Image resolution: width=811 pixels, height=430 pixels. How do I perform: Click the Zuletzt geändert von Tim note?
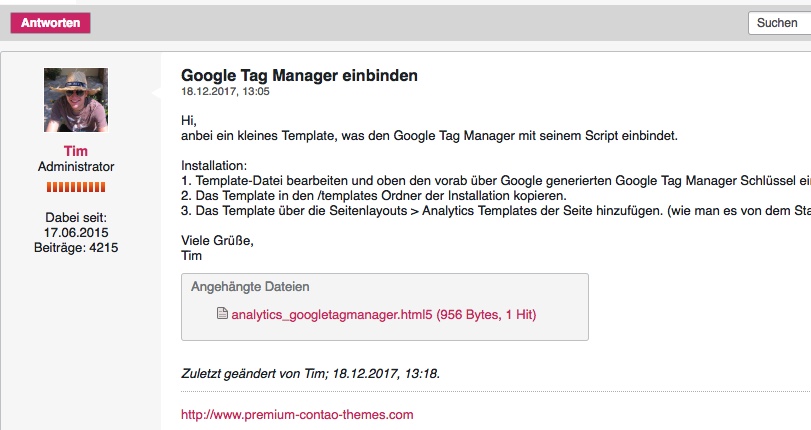(310, 373)
